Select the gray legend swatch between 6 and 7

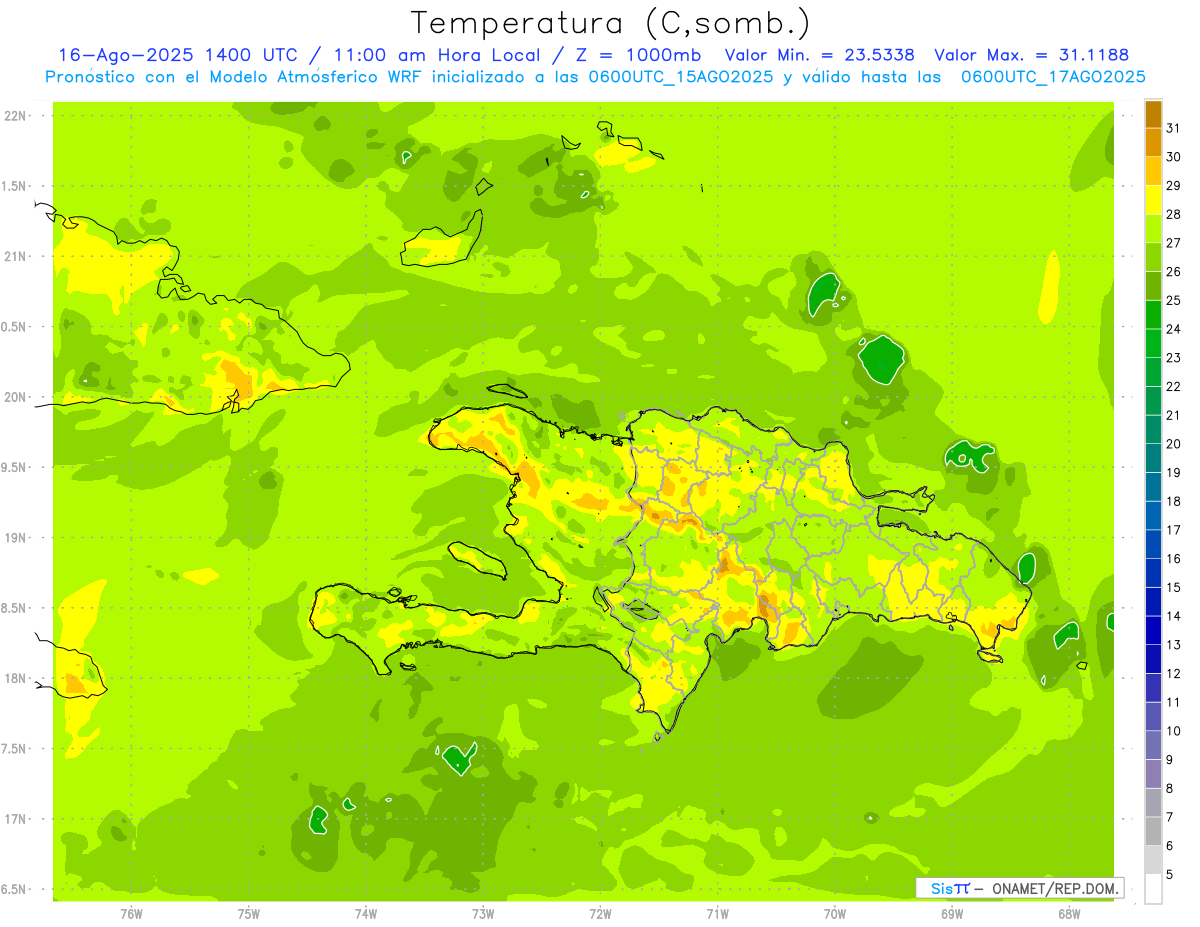pos(1153,831)
